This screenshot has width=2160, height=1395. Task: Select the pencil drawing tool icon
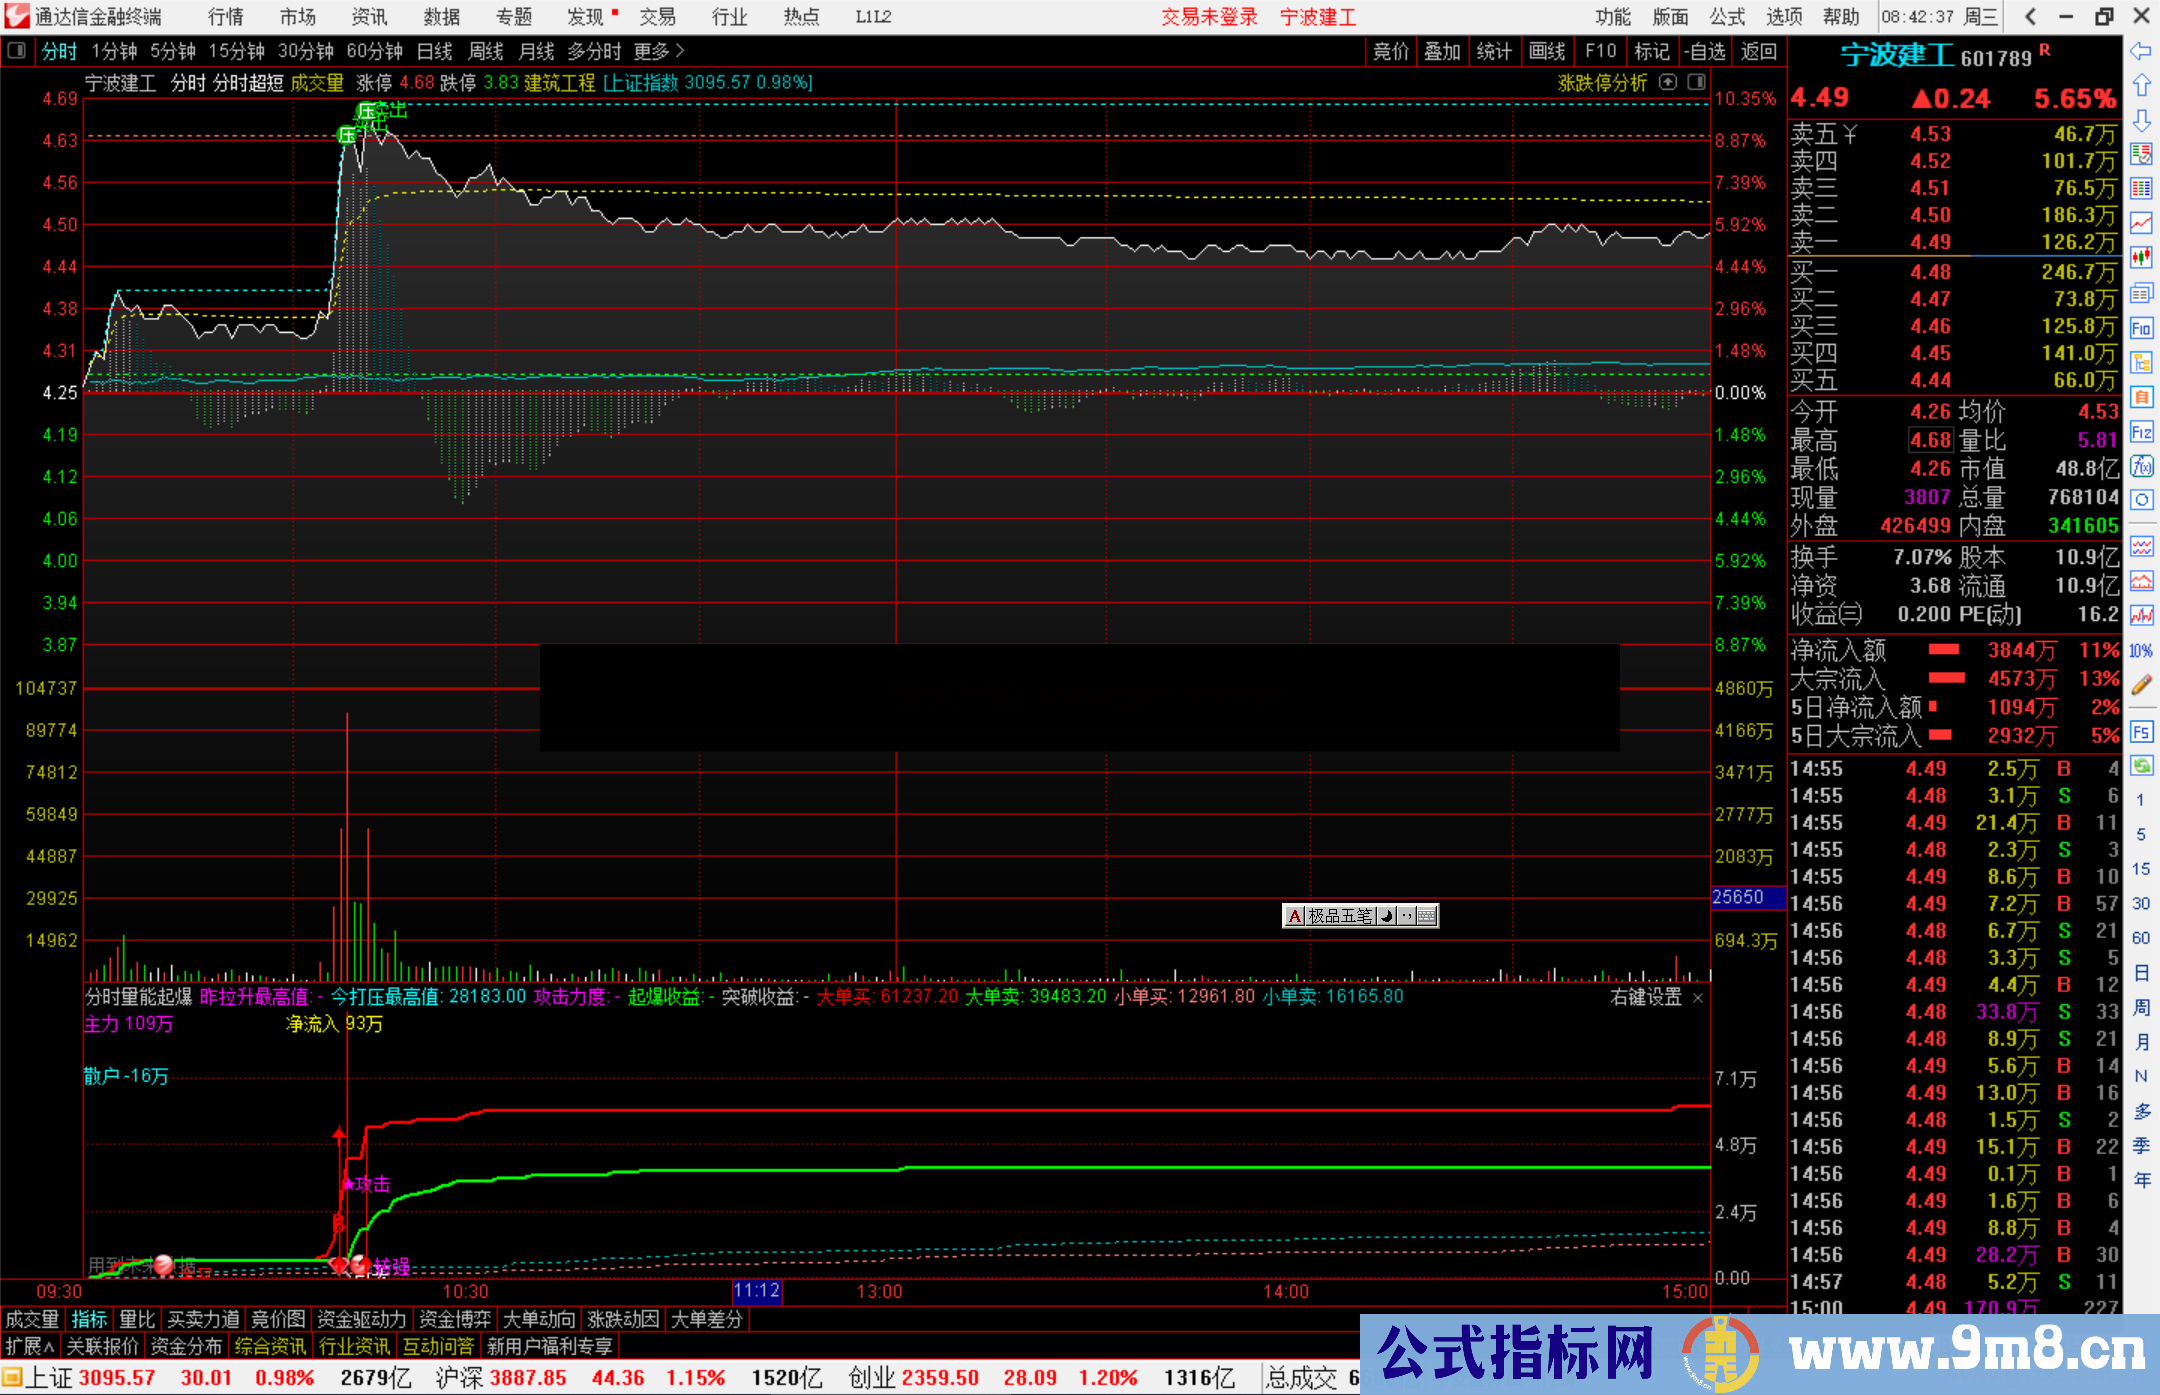point(2141,685)
